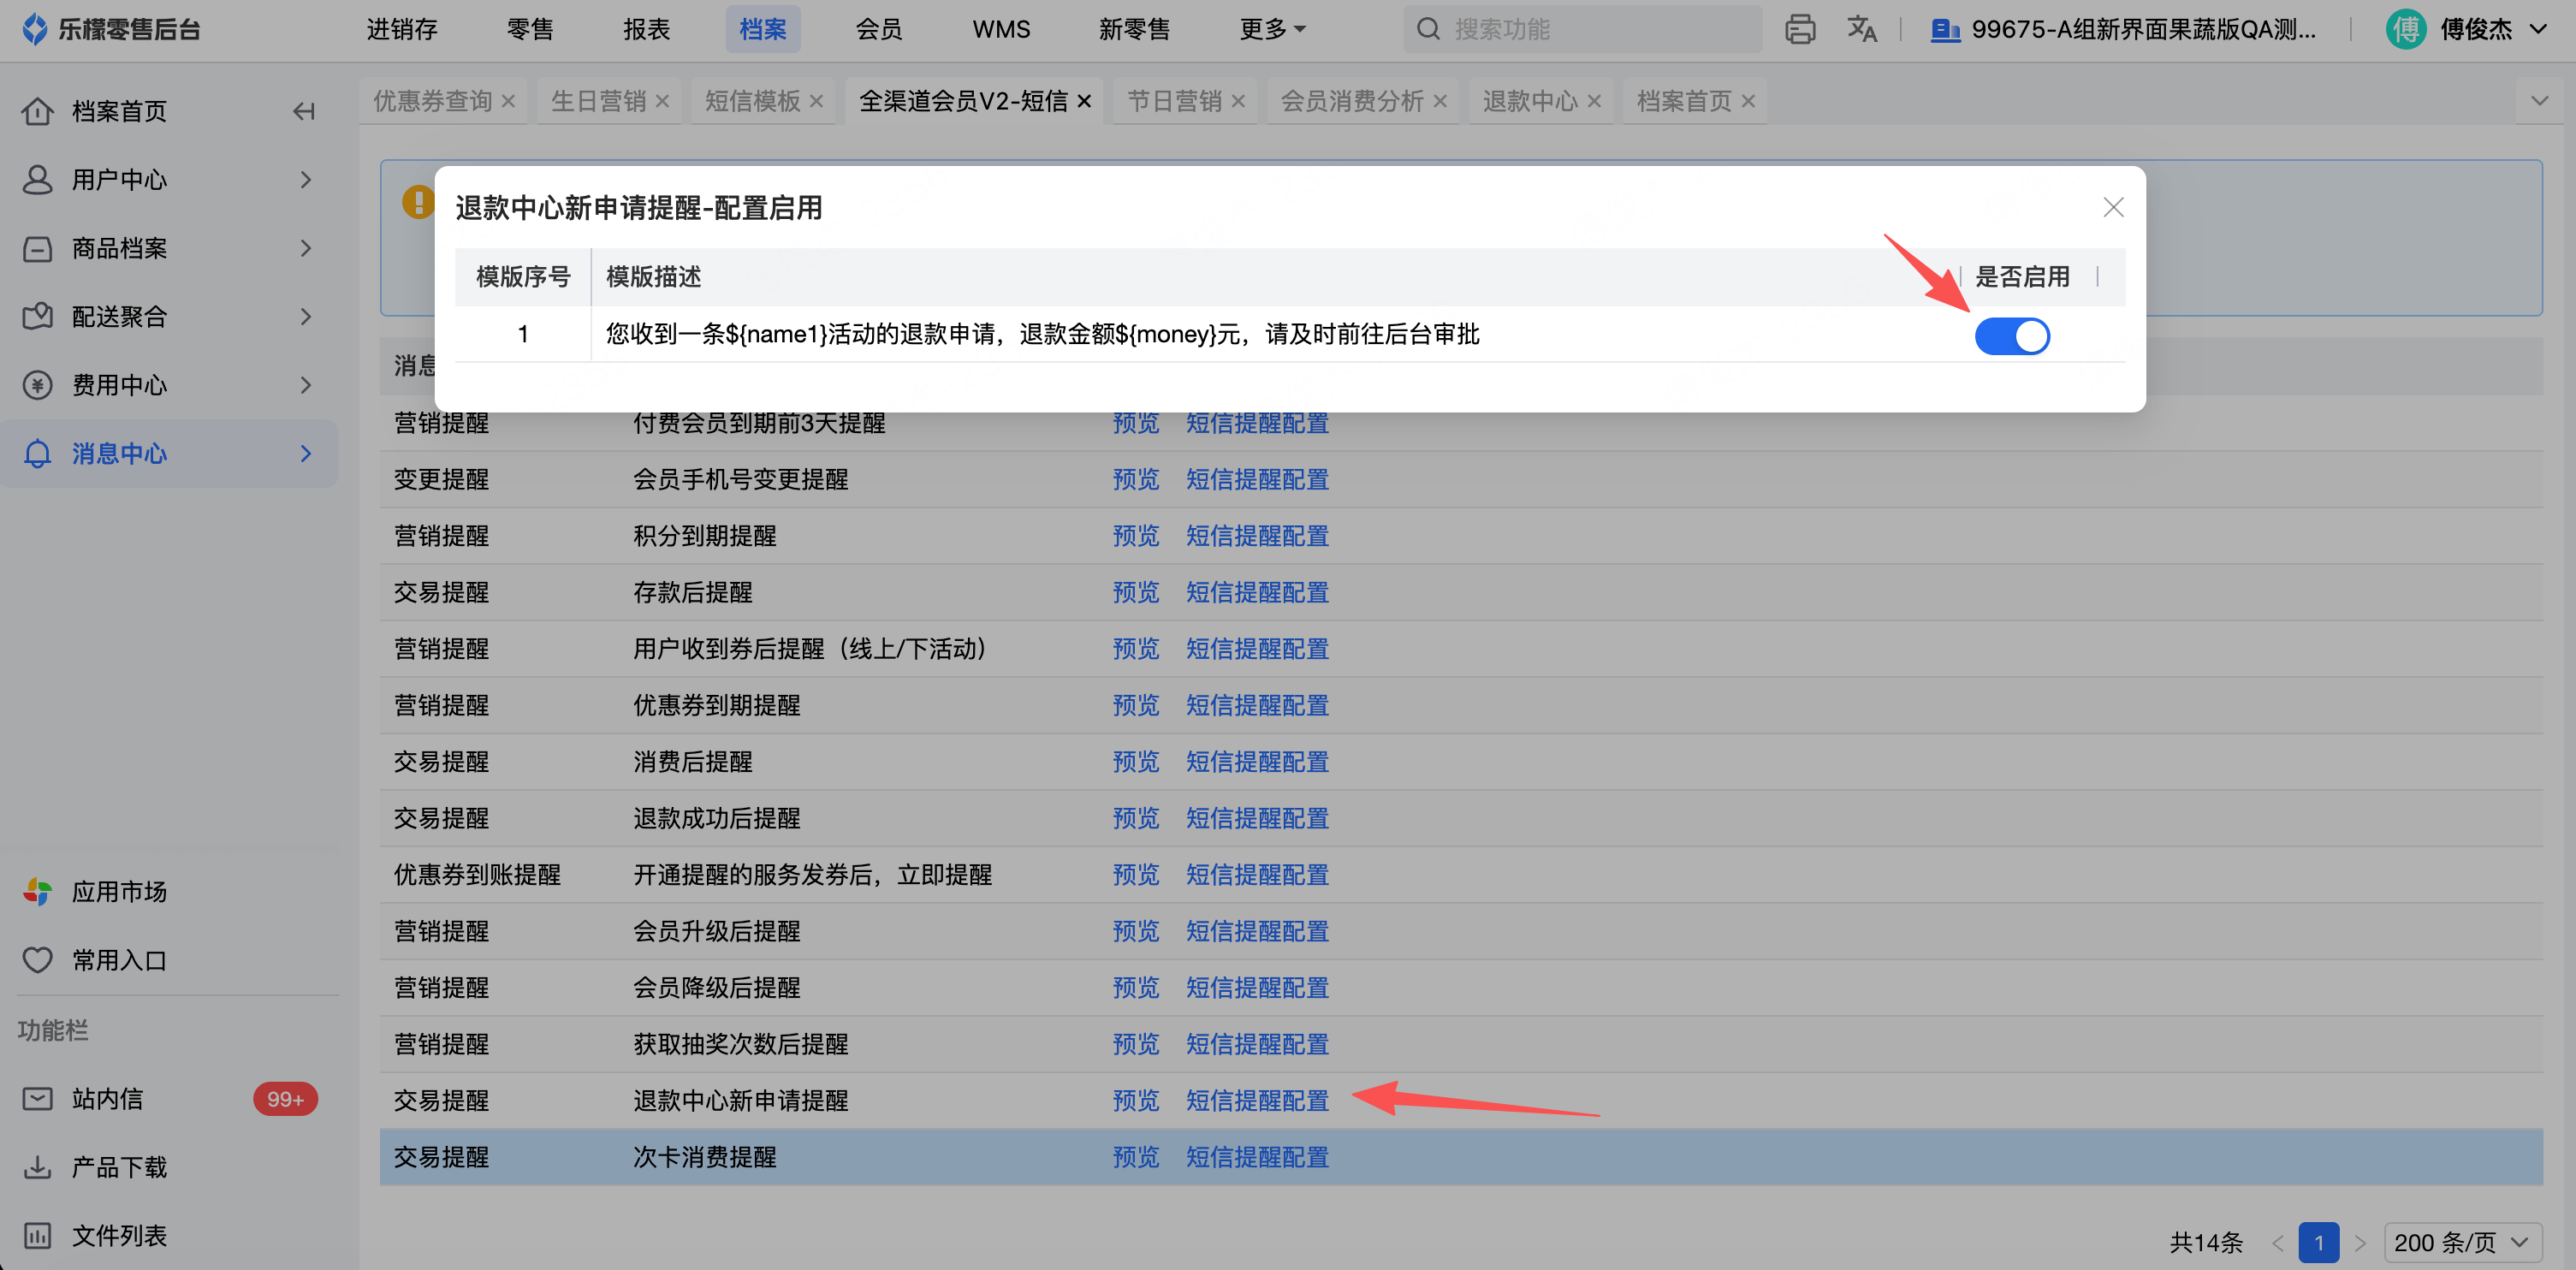2576x1270 pixels.
Task: Click 短信提醒配置 for 次卡消费提醒
Action: [1256, 1157]
